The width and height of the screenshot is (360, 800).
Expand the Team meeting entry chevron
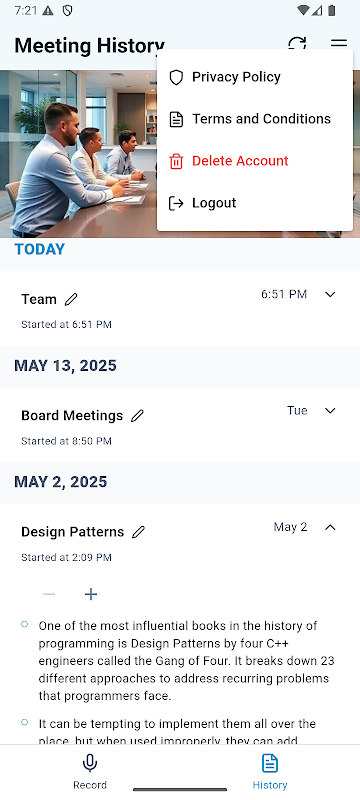click(x=330, y=294)
